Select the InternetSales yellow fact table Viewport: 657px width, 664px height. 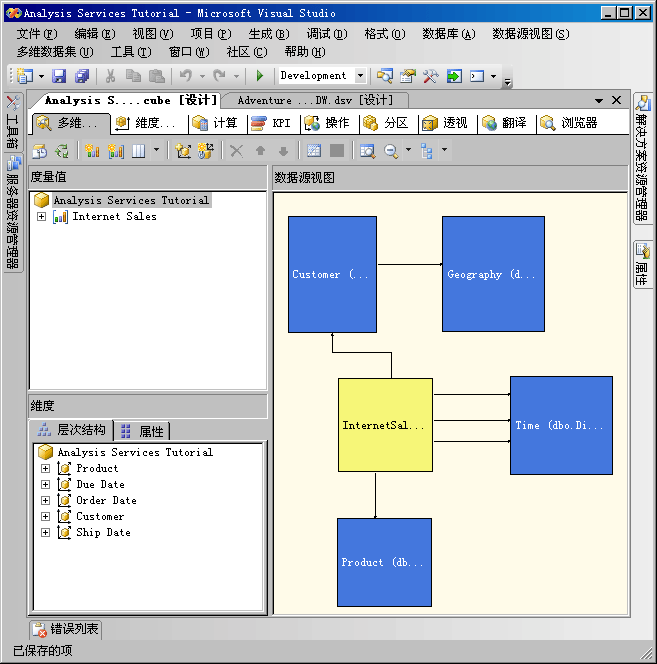coord(385,425)
